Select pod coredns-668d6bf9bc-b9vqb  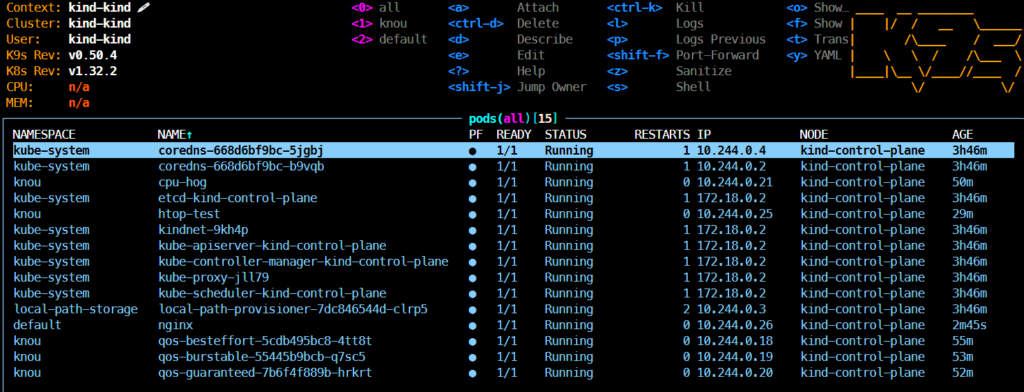point(241,166)
